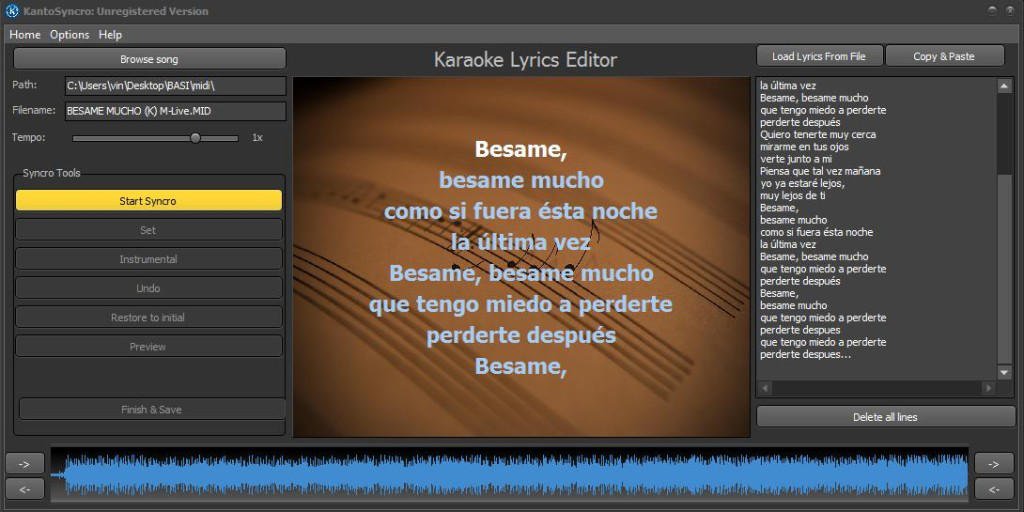Open the Help menu
Viewport: 1024px width, 512px height.
click(x=110, y=35)
